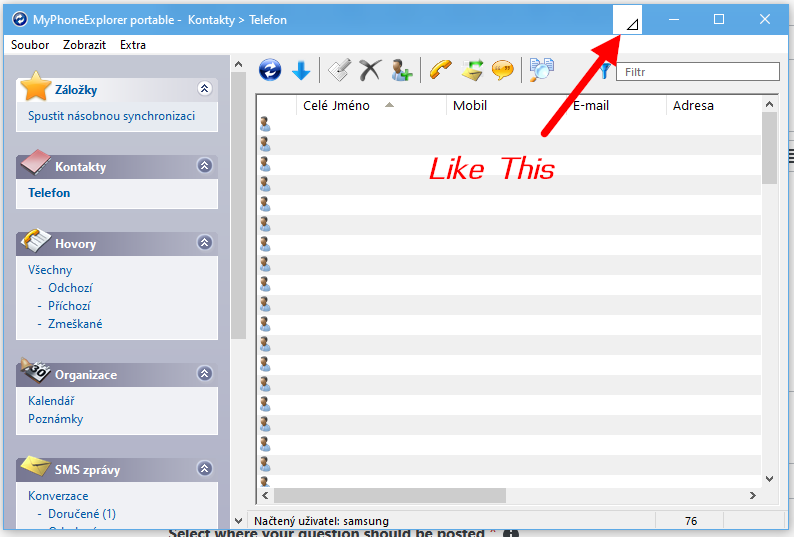Image resolution: width=794 pixels, height=537 pixels.
Task: Open Všechny calls list
Action: tap(50, 270)
